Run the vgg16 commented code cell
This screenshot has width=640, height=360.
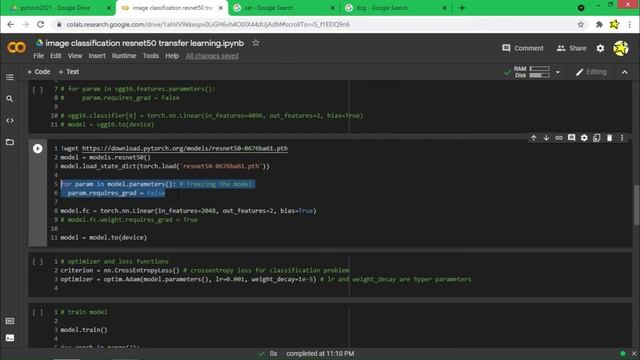click(38, 90)
